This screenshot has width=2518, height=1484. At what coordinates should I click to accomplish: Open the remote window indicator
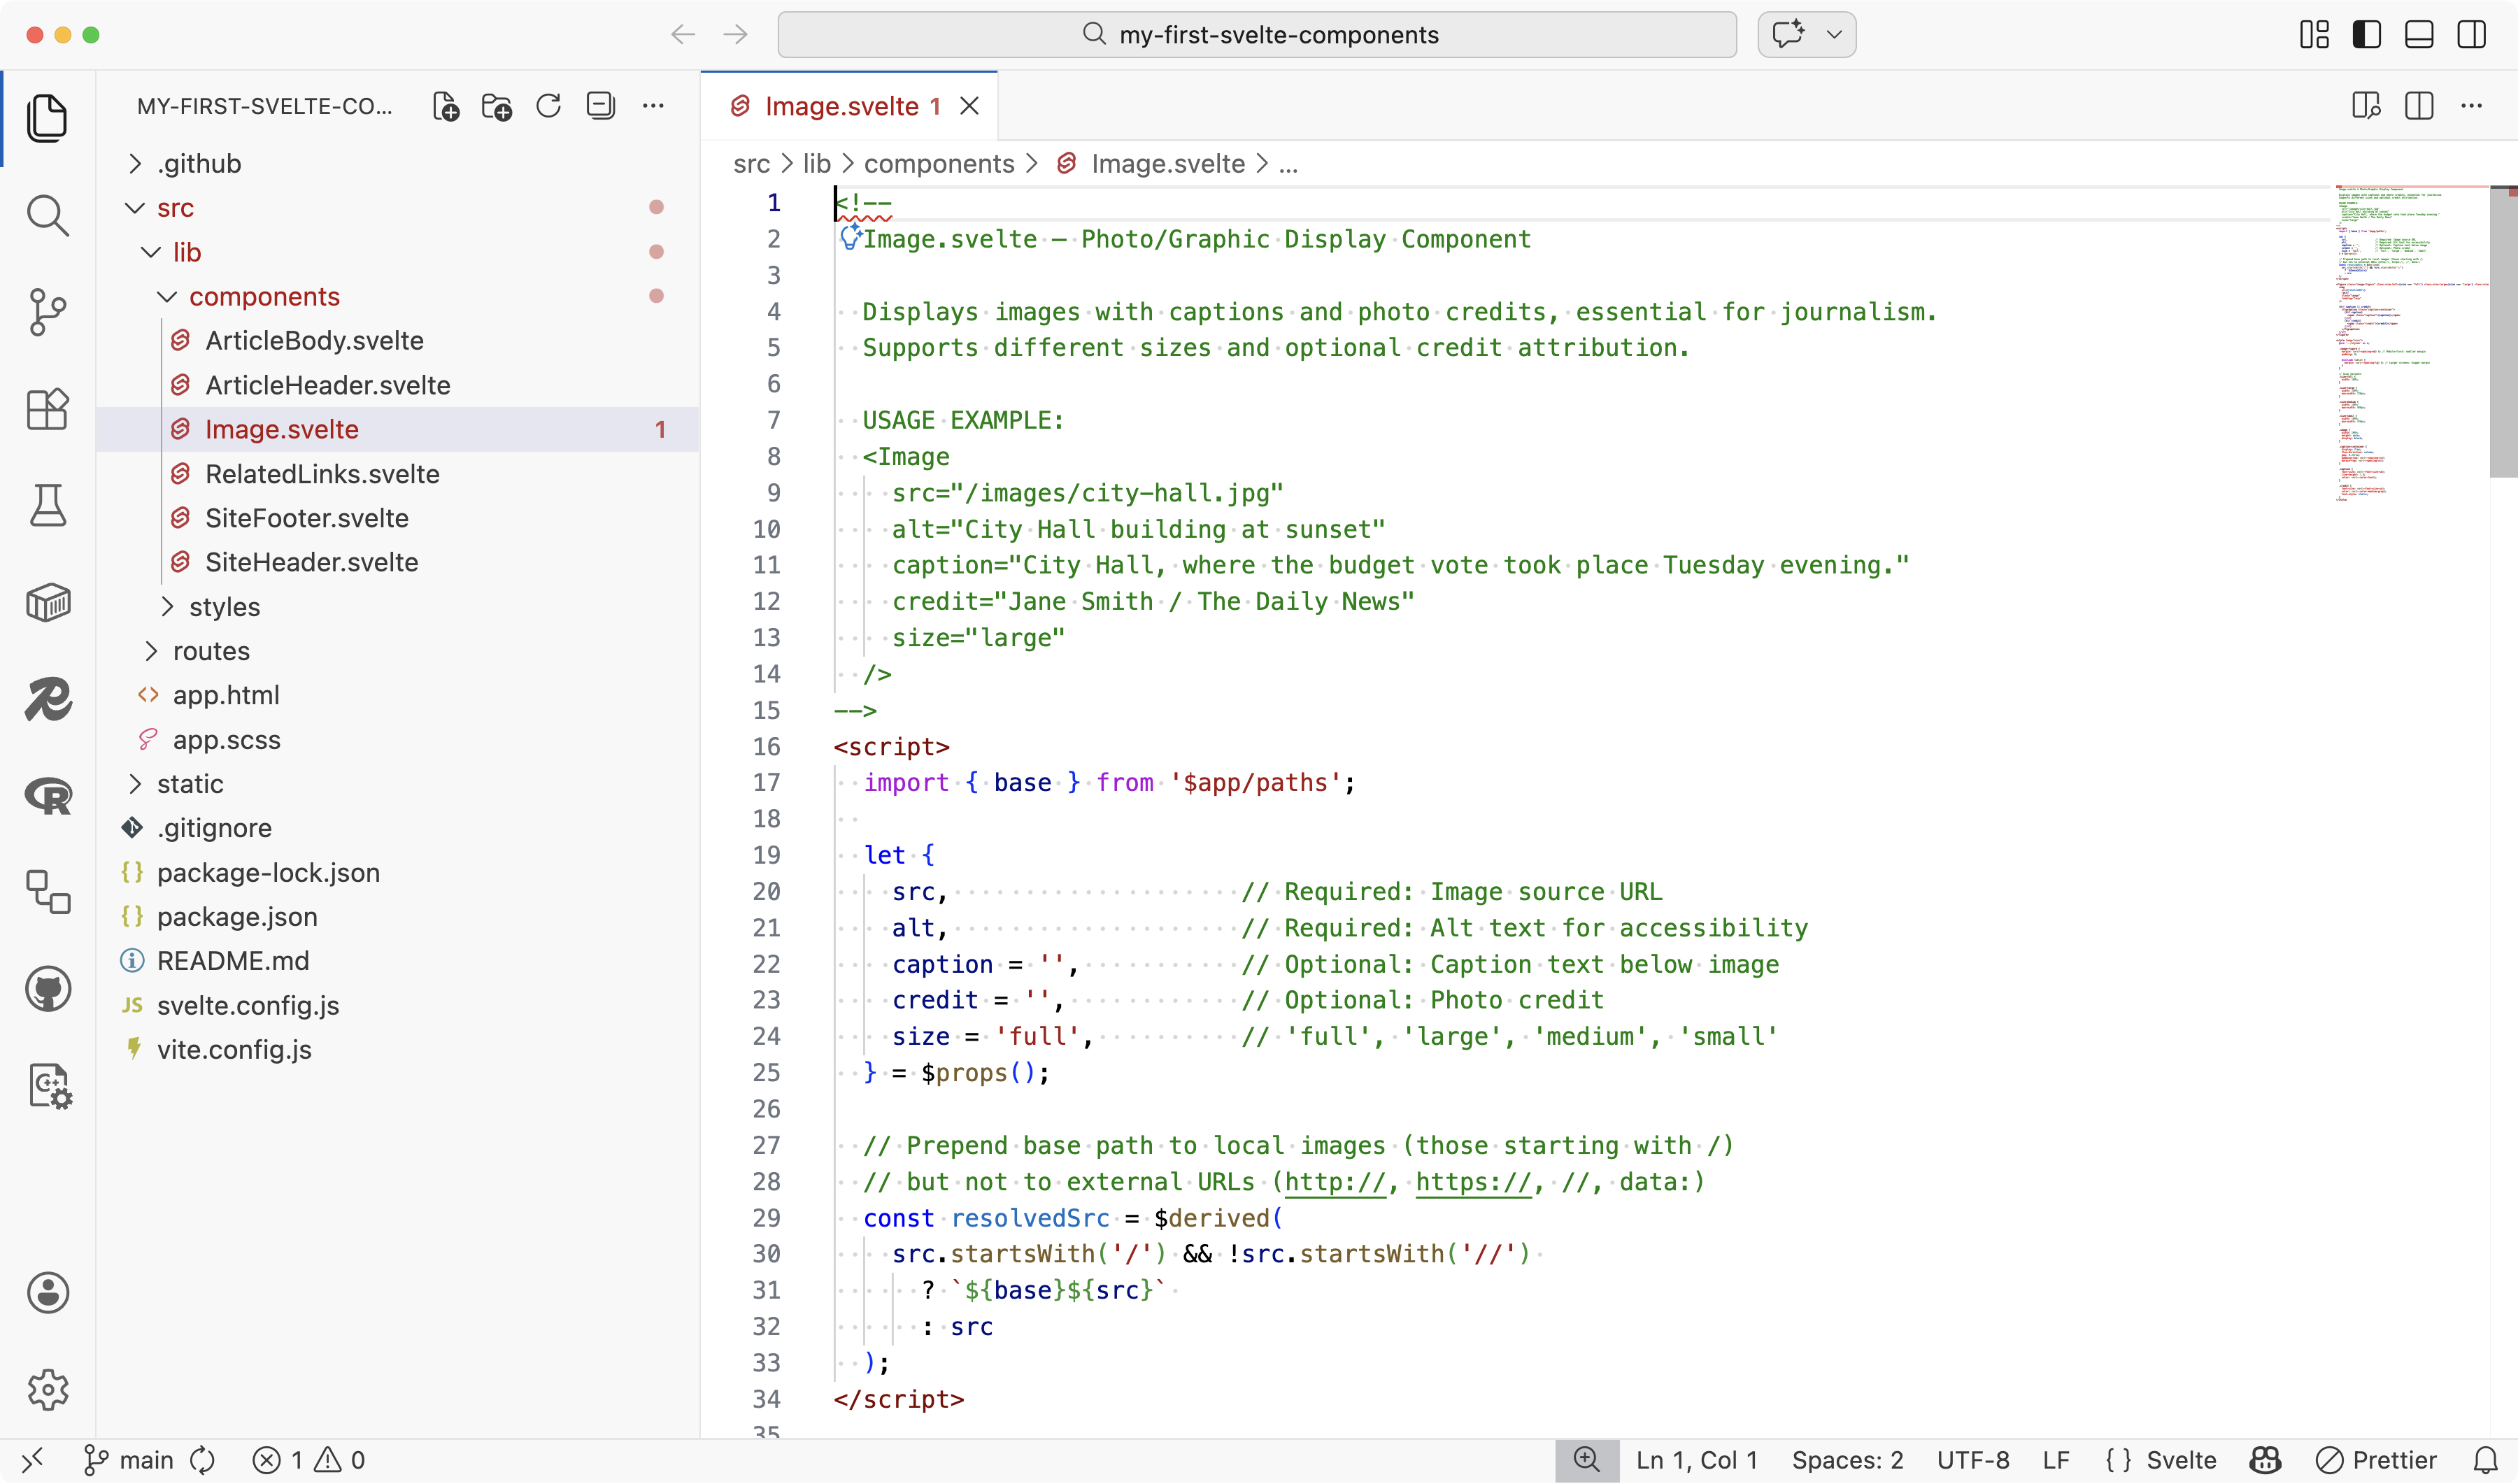pos(32,1461)
